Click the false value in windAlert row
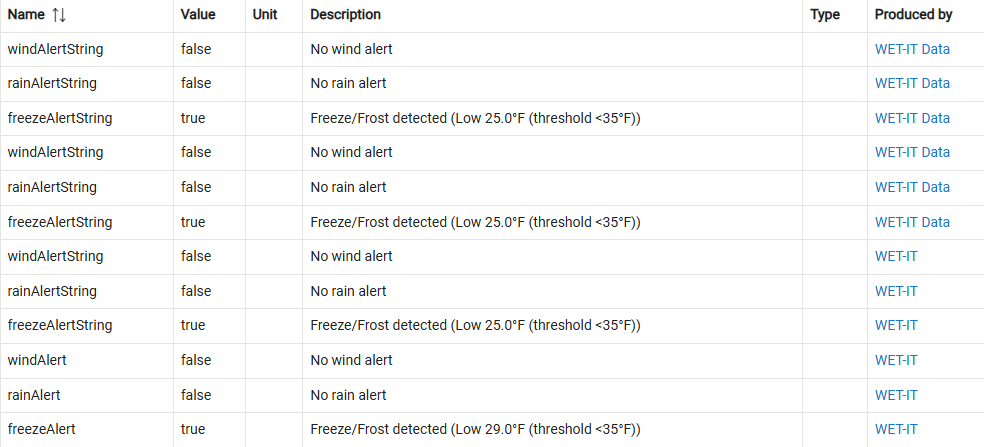984x447 pixels. click(x=196, y=360)
